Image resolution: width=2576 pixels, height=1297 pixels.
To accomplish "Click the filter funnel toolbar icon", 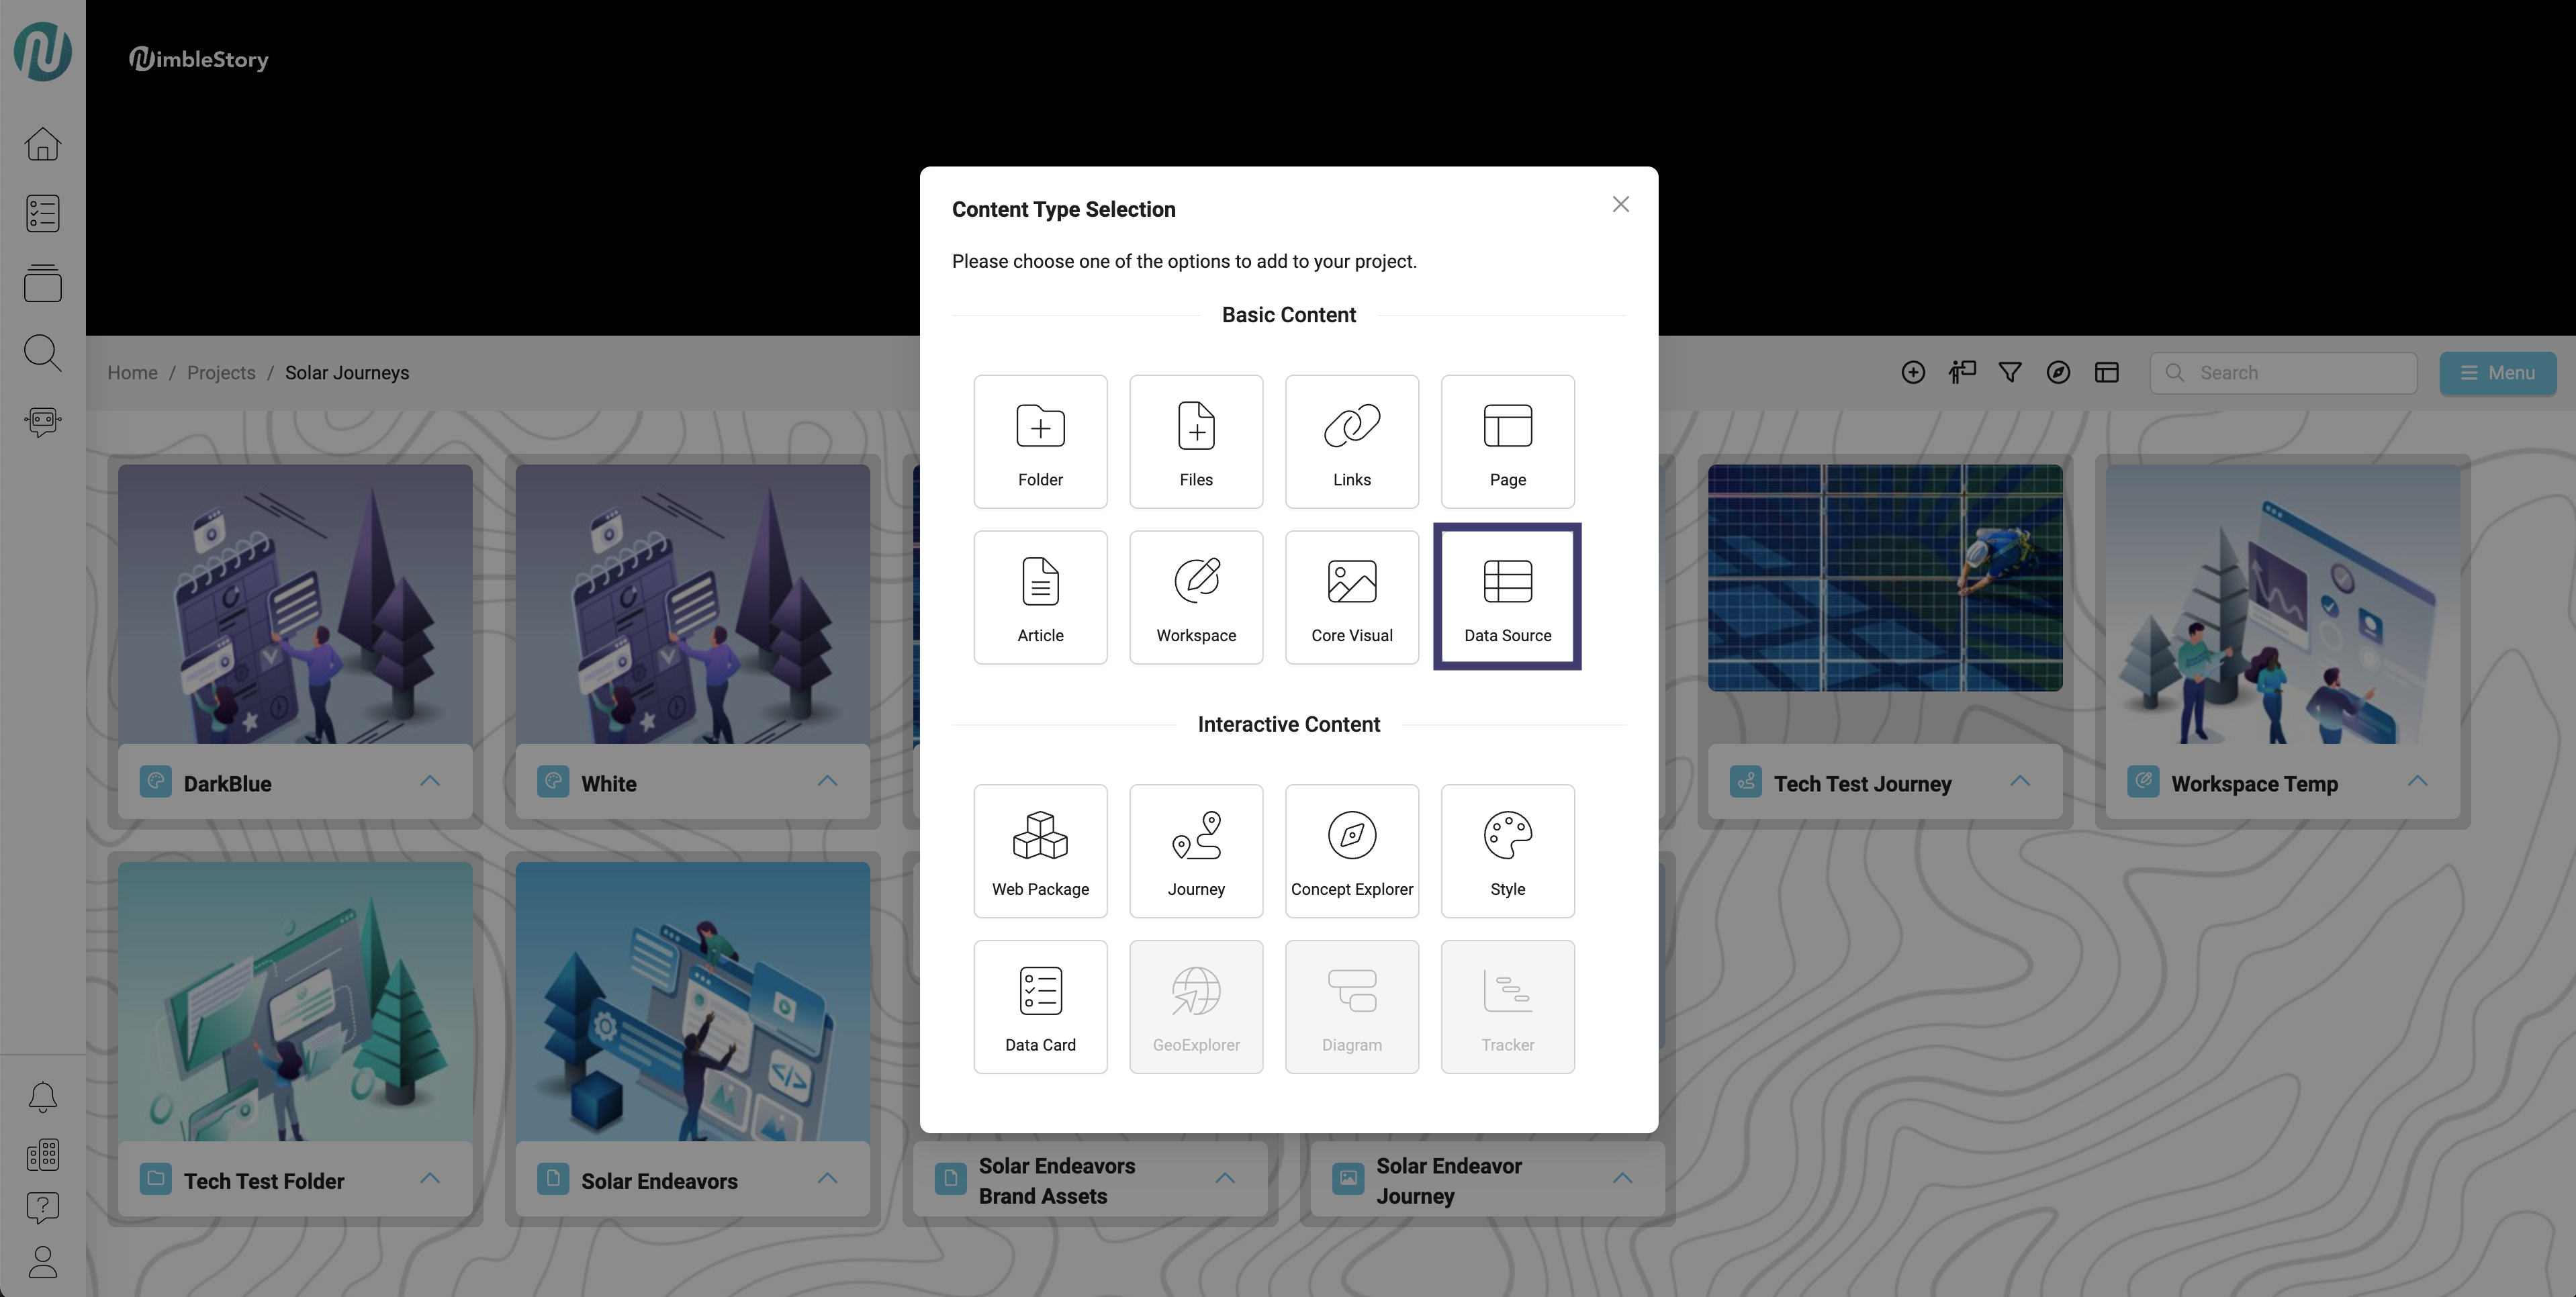I will click(x=2009, y=372).
